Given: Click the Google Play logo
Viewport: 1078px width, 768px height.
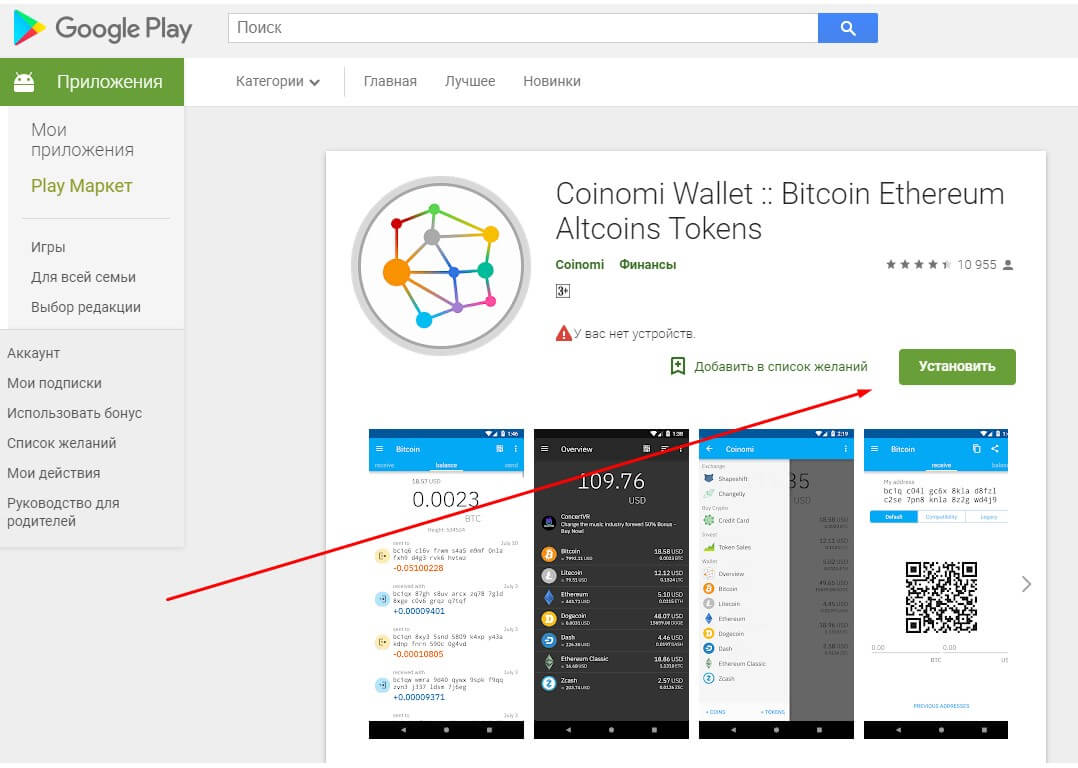Looking at the screenshot, I should pos(102,29).
